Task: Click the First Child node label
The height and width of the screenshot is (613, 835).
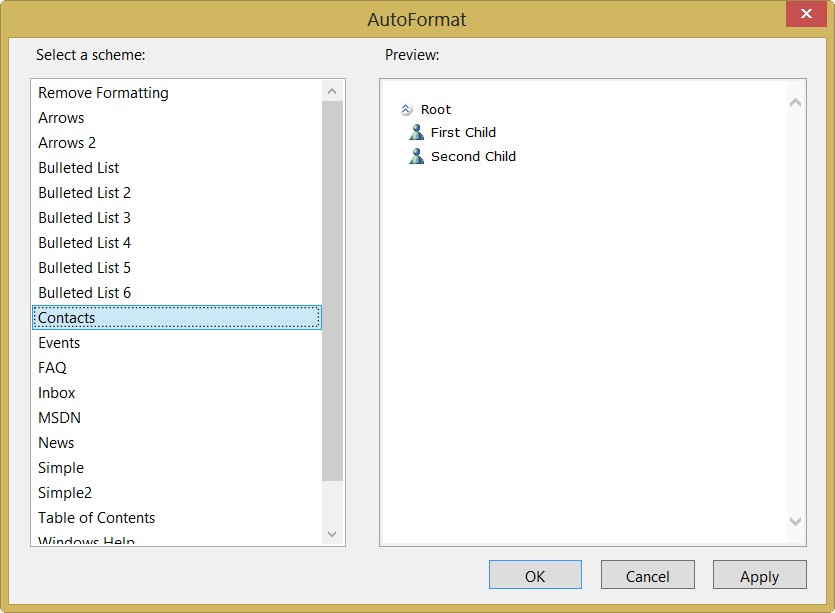Action: [x=463, y=133]
